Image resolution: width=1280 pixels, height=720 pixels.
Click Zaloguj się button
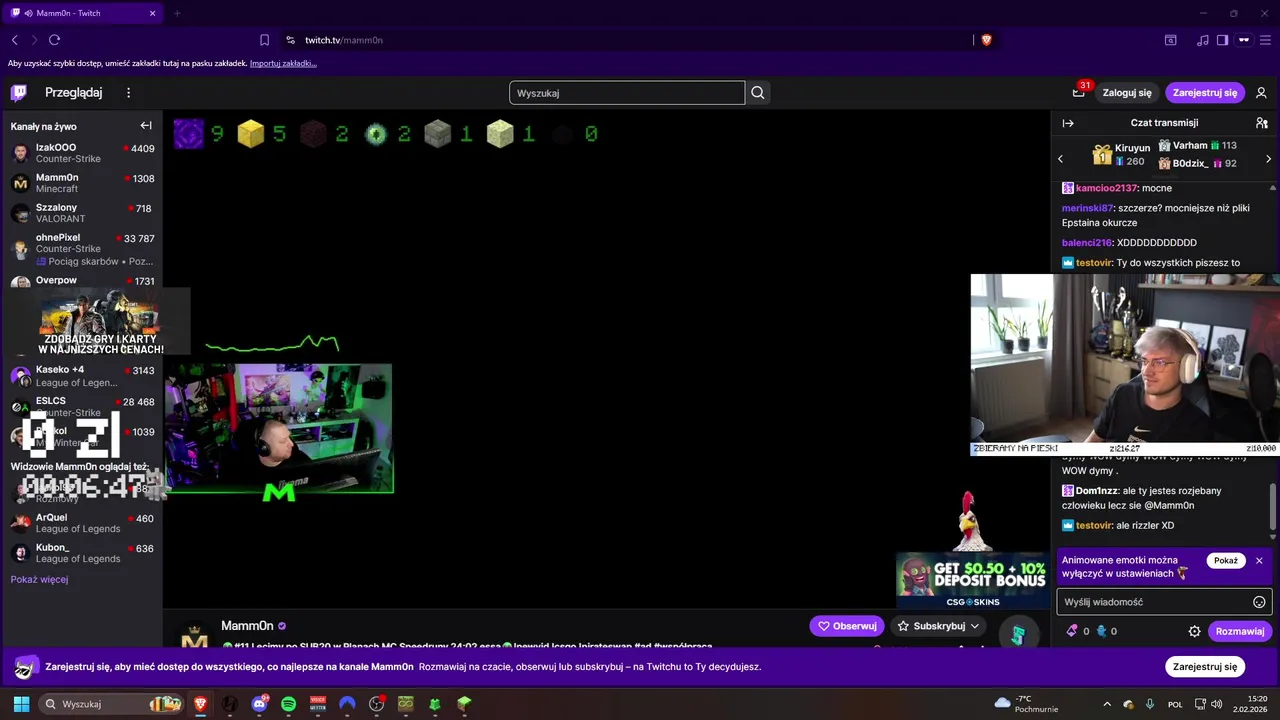(1127, 93)
